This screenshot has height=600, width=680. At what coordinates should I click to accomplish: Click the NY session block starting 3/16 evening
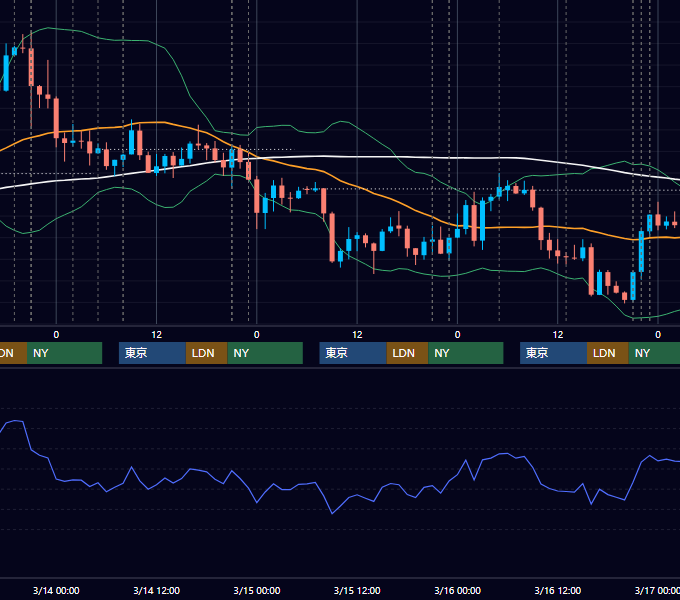point(654,353)
